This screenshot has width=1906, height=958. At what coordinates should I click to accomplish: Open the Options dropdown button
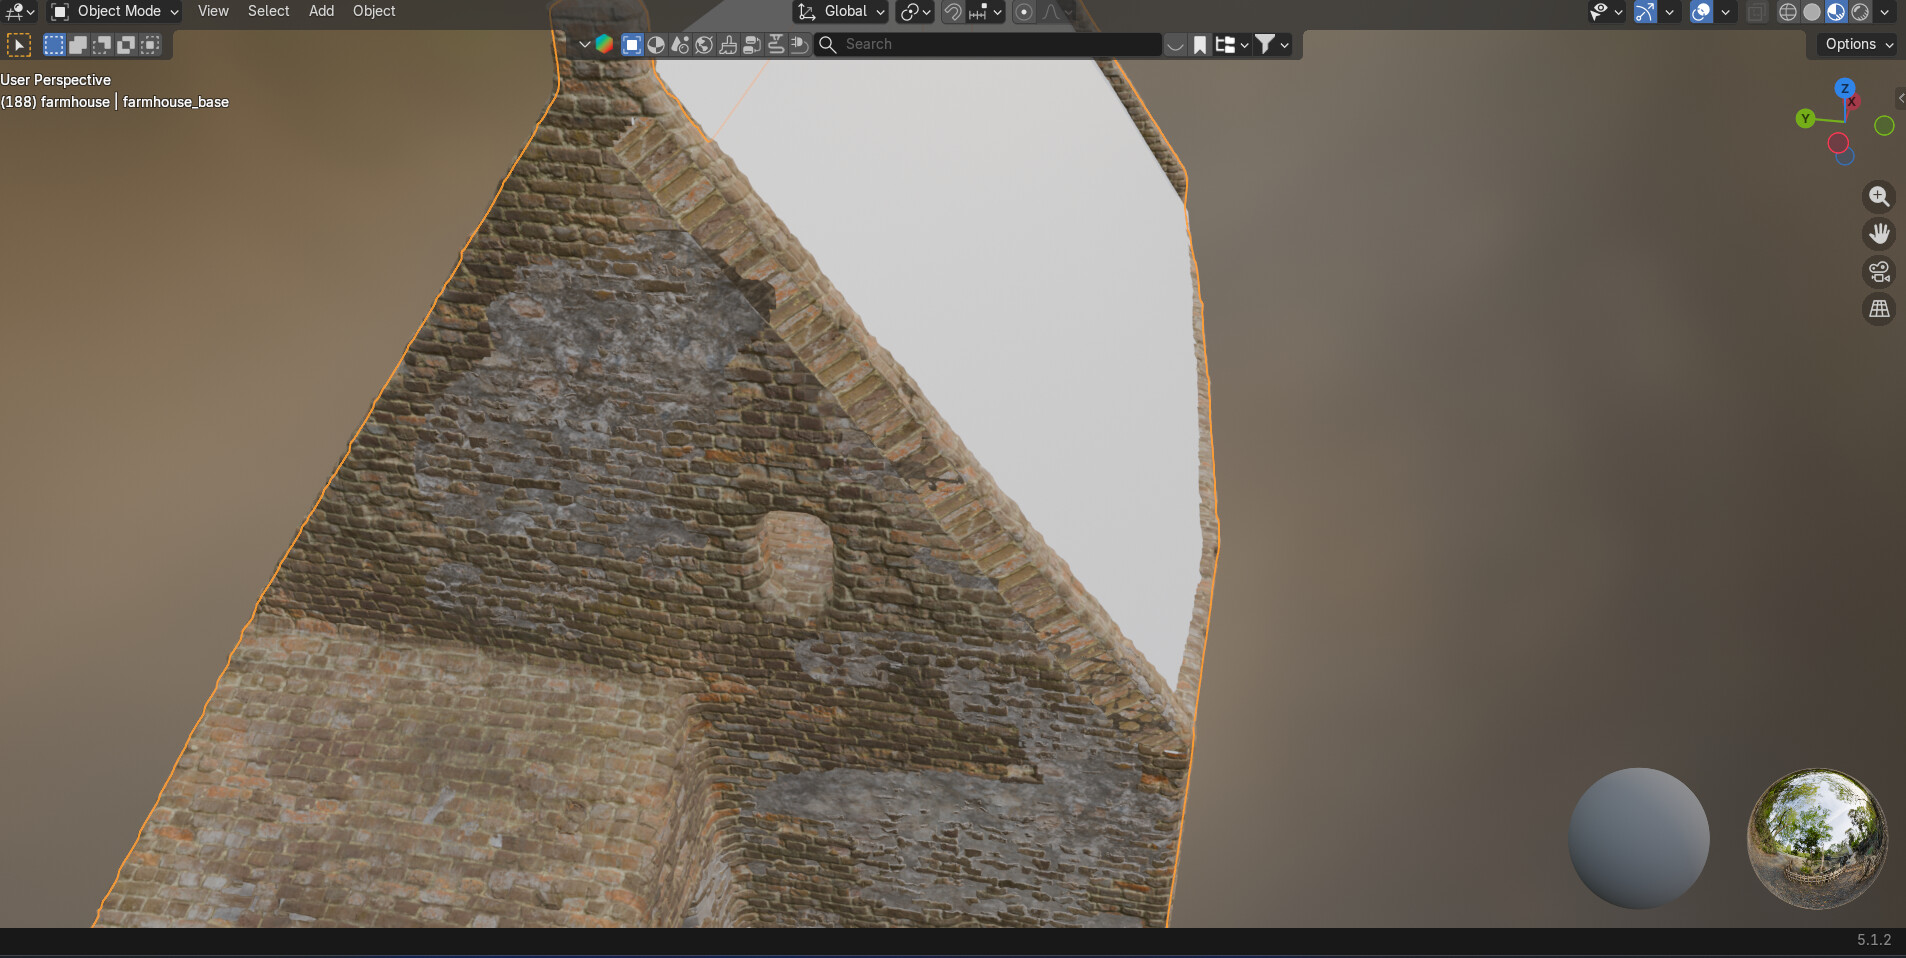(x=1859, y=44)
